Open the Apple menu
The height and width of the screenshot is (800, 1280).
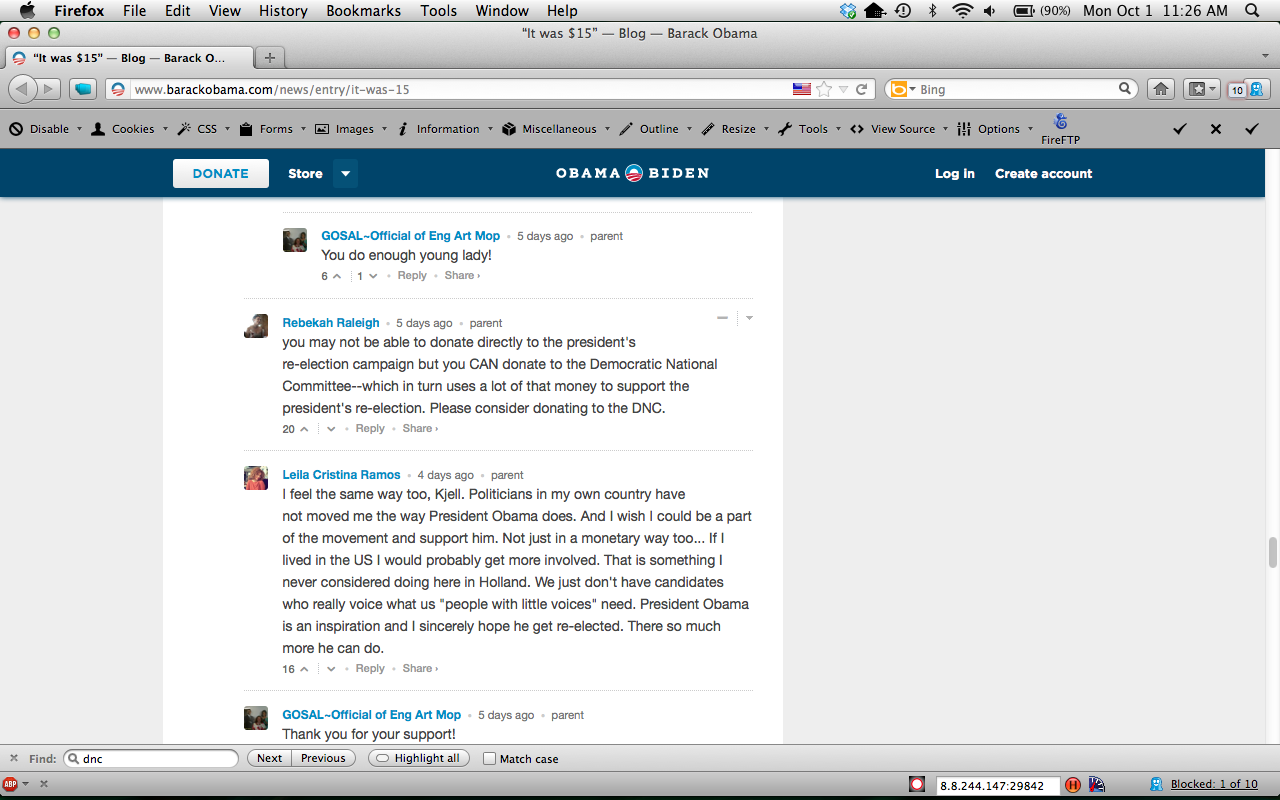pyautogui.click(x=28, y=10)
